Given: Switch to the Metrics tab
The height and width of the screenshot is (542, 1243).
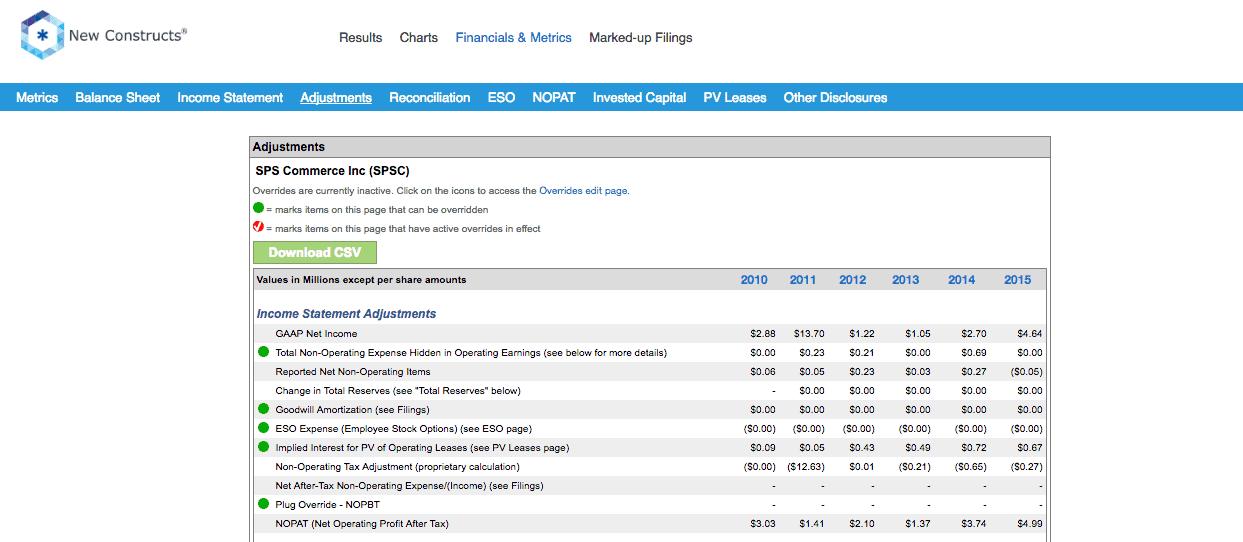Looking at the screenshot, I should click(37, 97).
